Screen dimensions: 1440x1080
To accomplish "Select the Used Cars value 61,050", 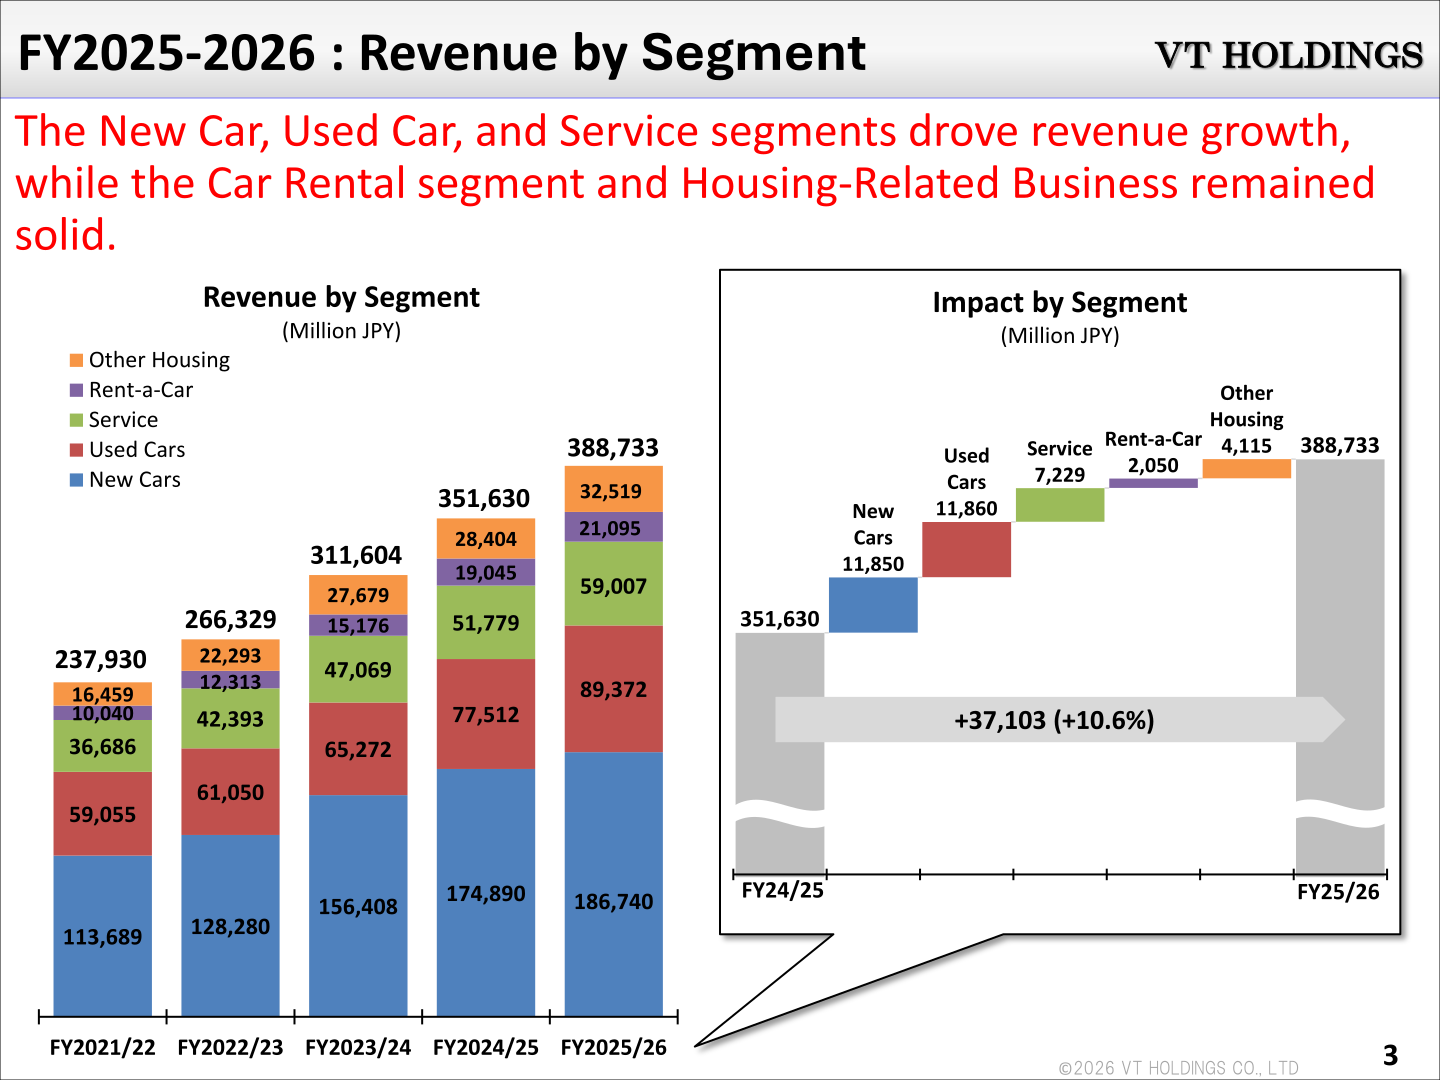I will pos(230,793).
